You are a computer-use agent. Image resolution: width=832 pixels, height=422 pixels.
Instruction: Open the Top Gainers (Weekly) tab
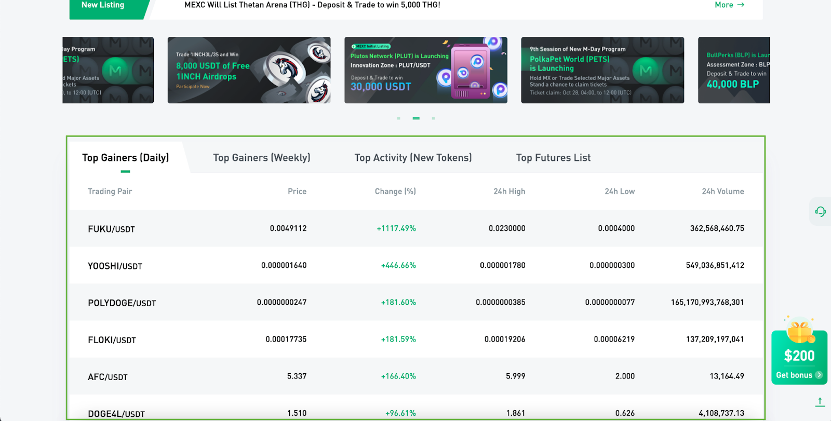pyautogui.click(x=261, y=158)
